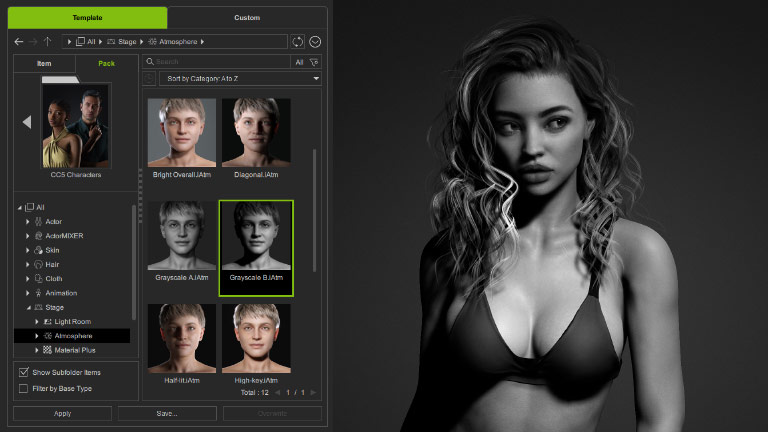
Task: Click the Light Room folder icon
Action: pos(48,322)
